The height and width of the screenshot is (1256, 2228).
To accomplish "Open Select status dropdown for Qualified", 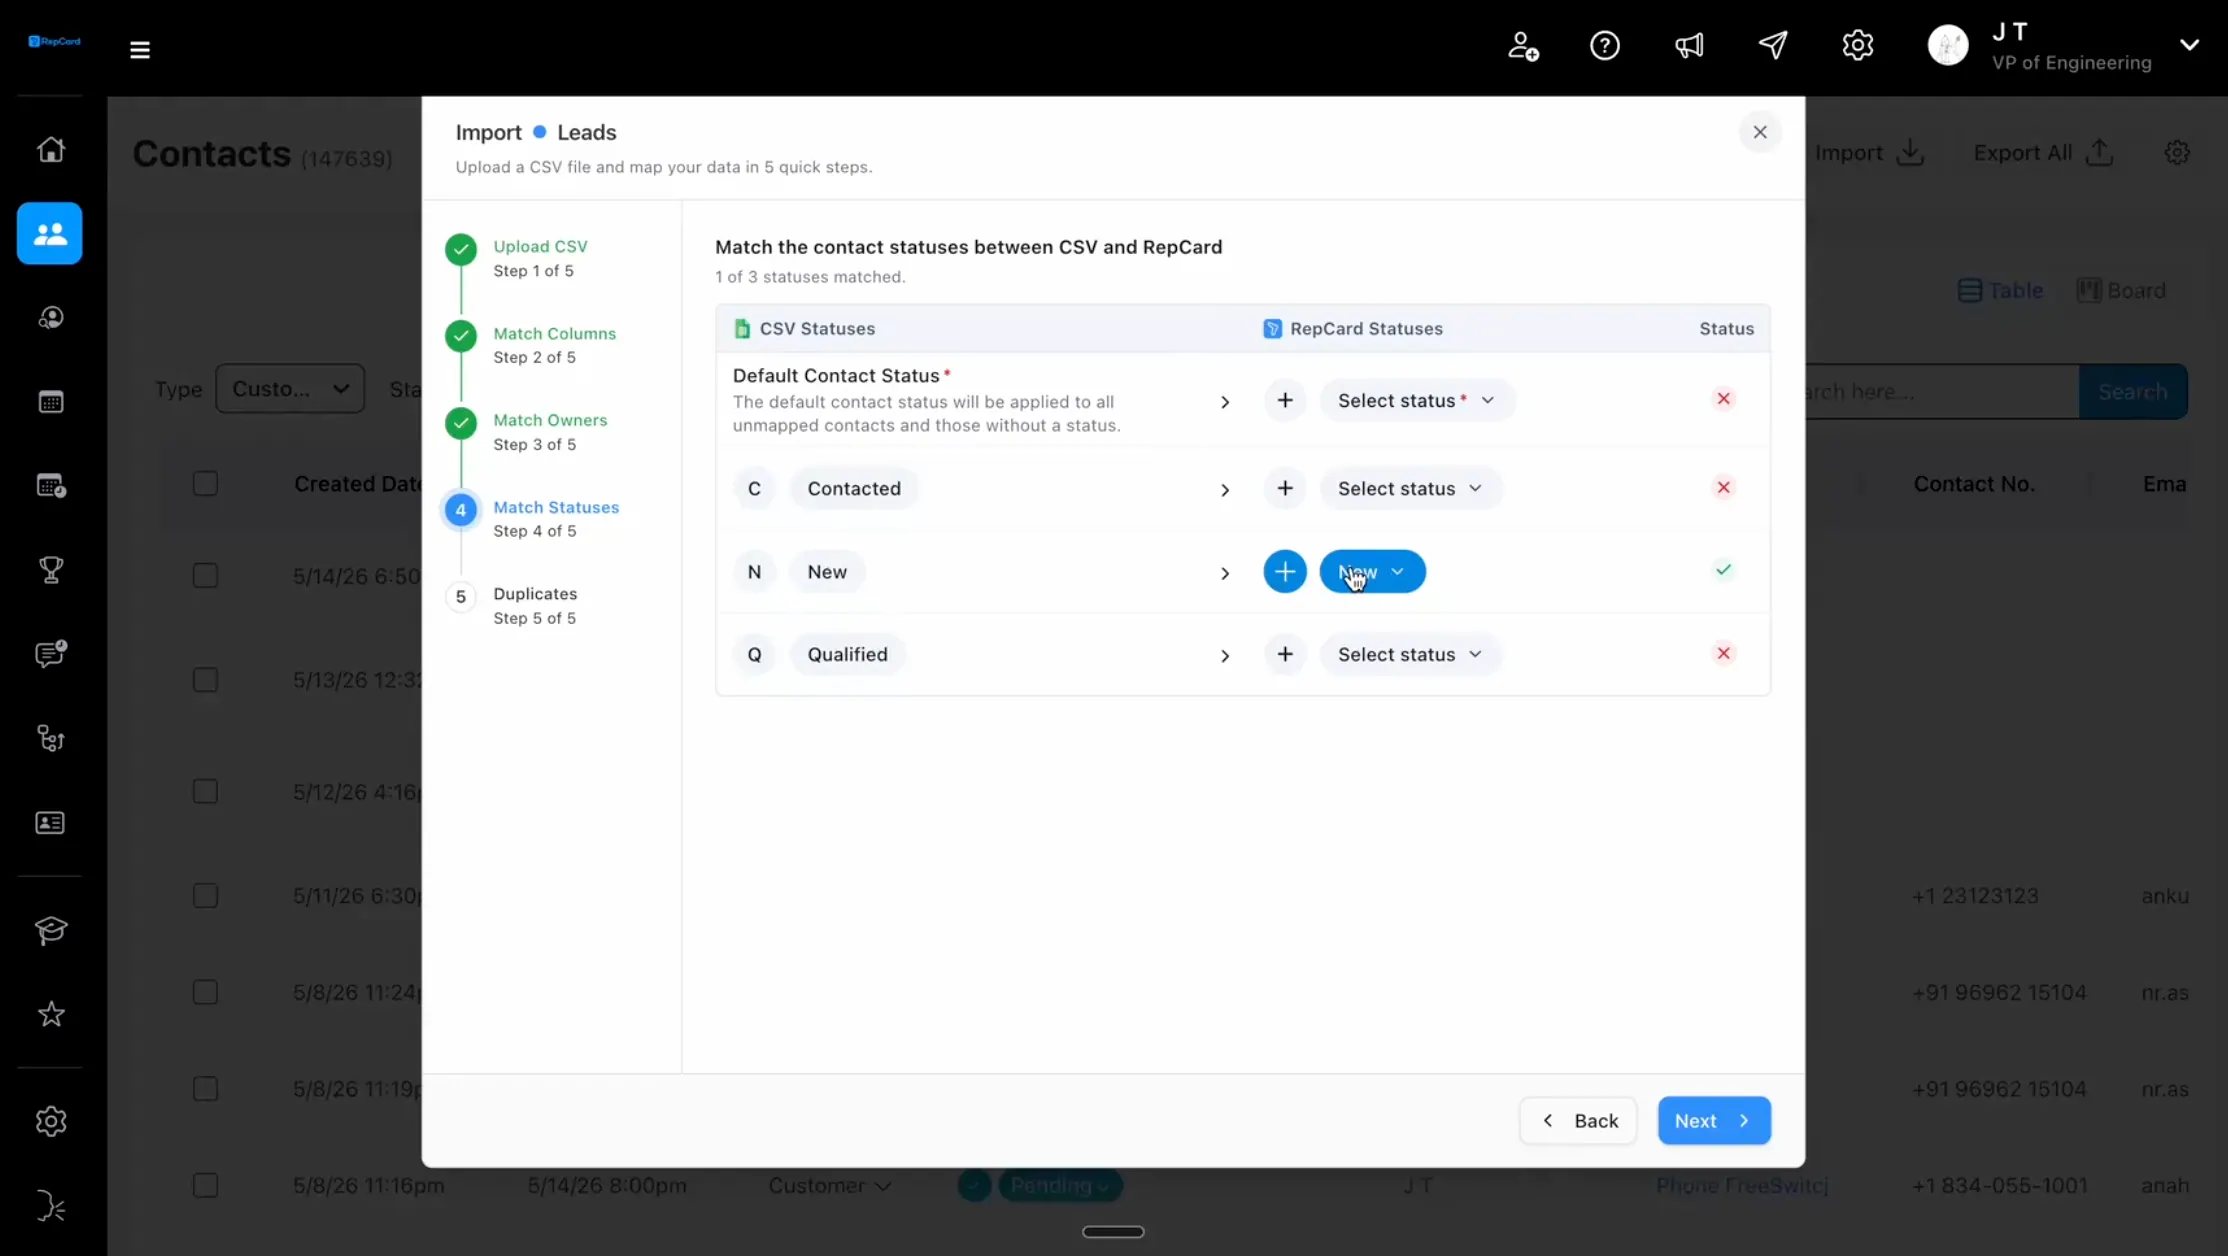I will pos(1411,654).
